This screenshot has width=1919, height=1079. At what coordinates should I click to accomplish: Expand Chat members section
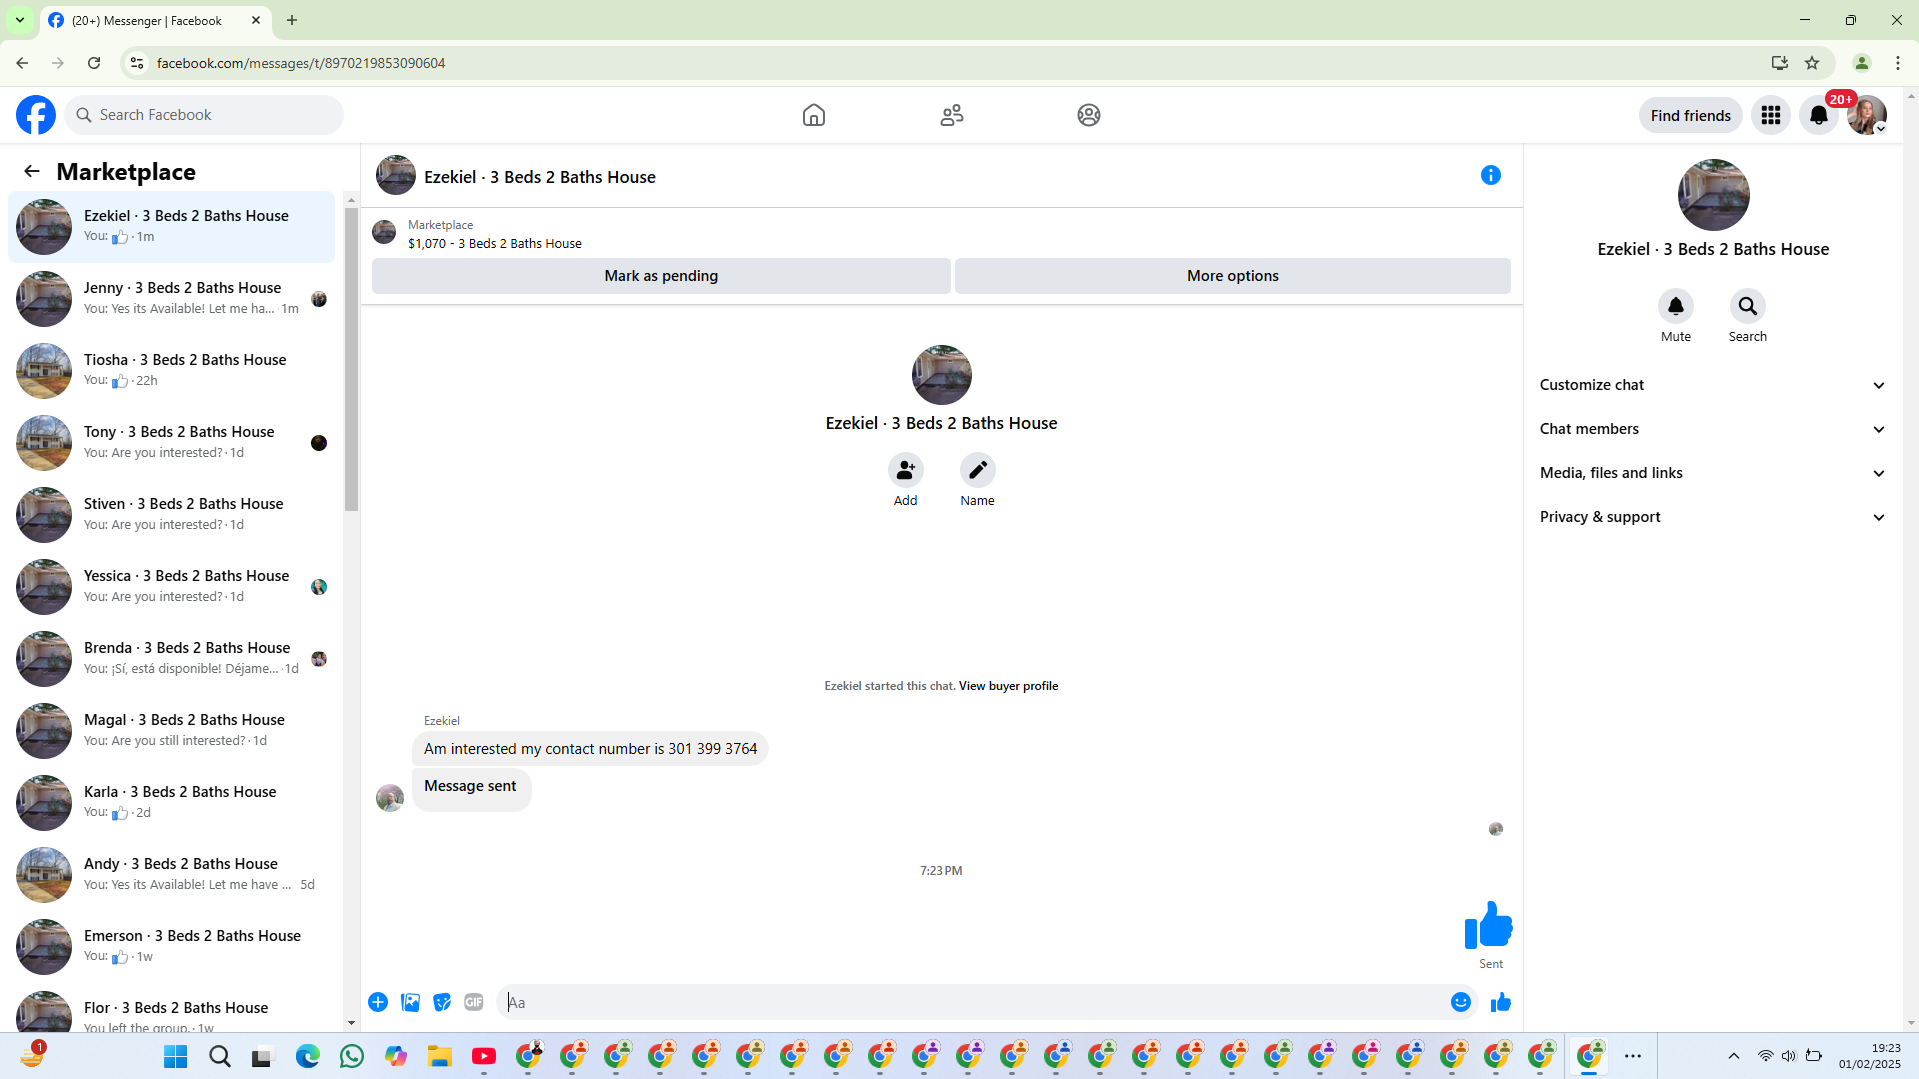pyautogui.click(x=1713, y=429)
